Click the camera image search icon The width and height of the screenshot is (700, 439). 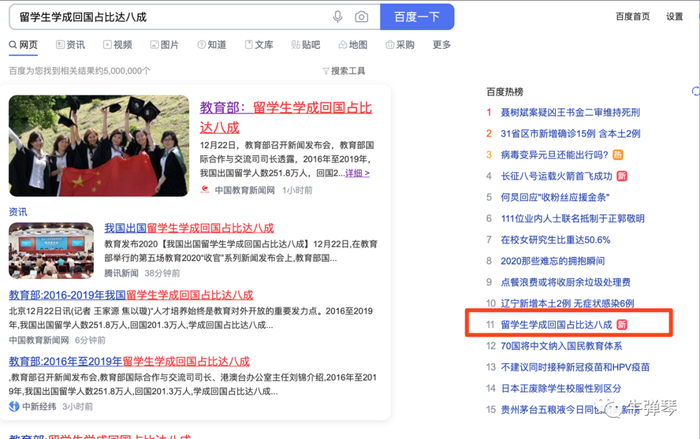coord(362,17)
